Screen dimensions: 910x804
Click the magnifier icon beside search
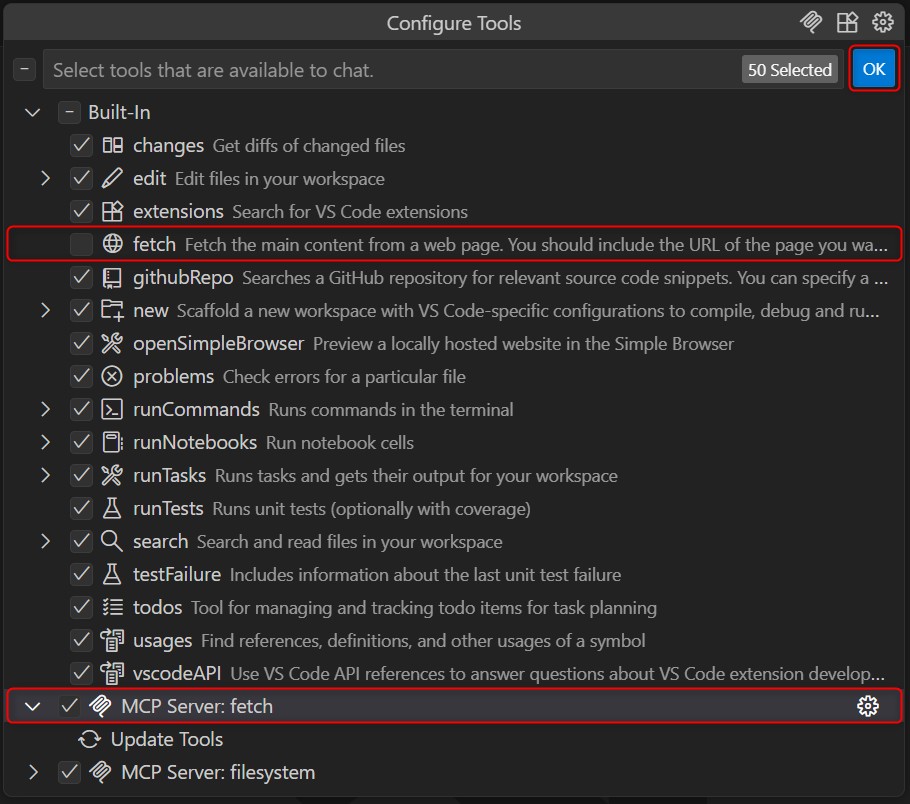[112, 542]
